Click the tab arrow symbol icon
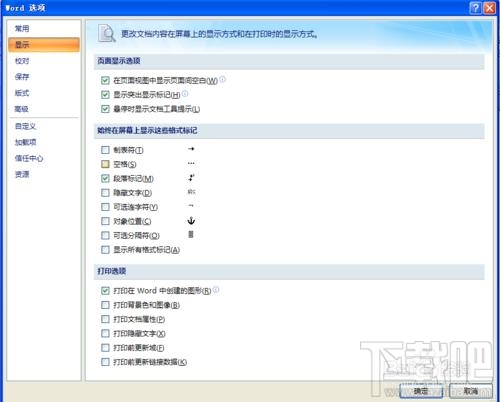Viewport: 500px width, 402px height. [x=191, y=149]
